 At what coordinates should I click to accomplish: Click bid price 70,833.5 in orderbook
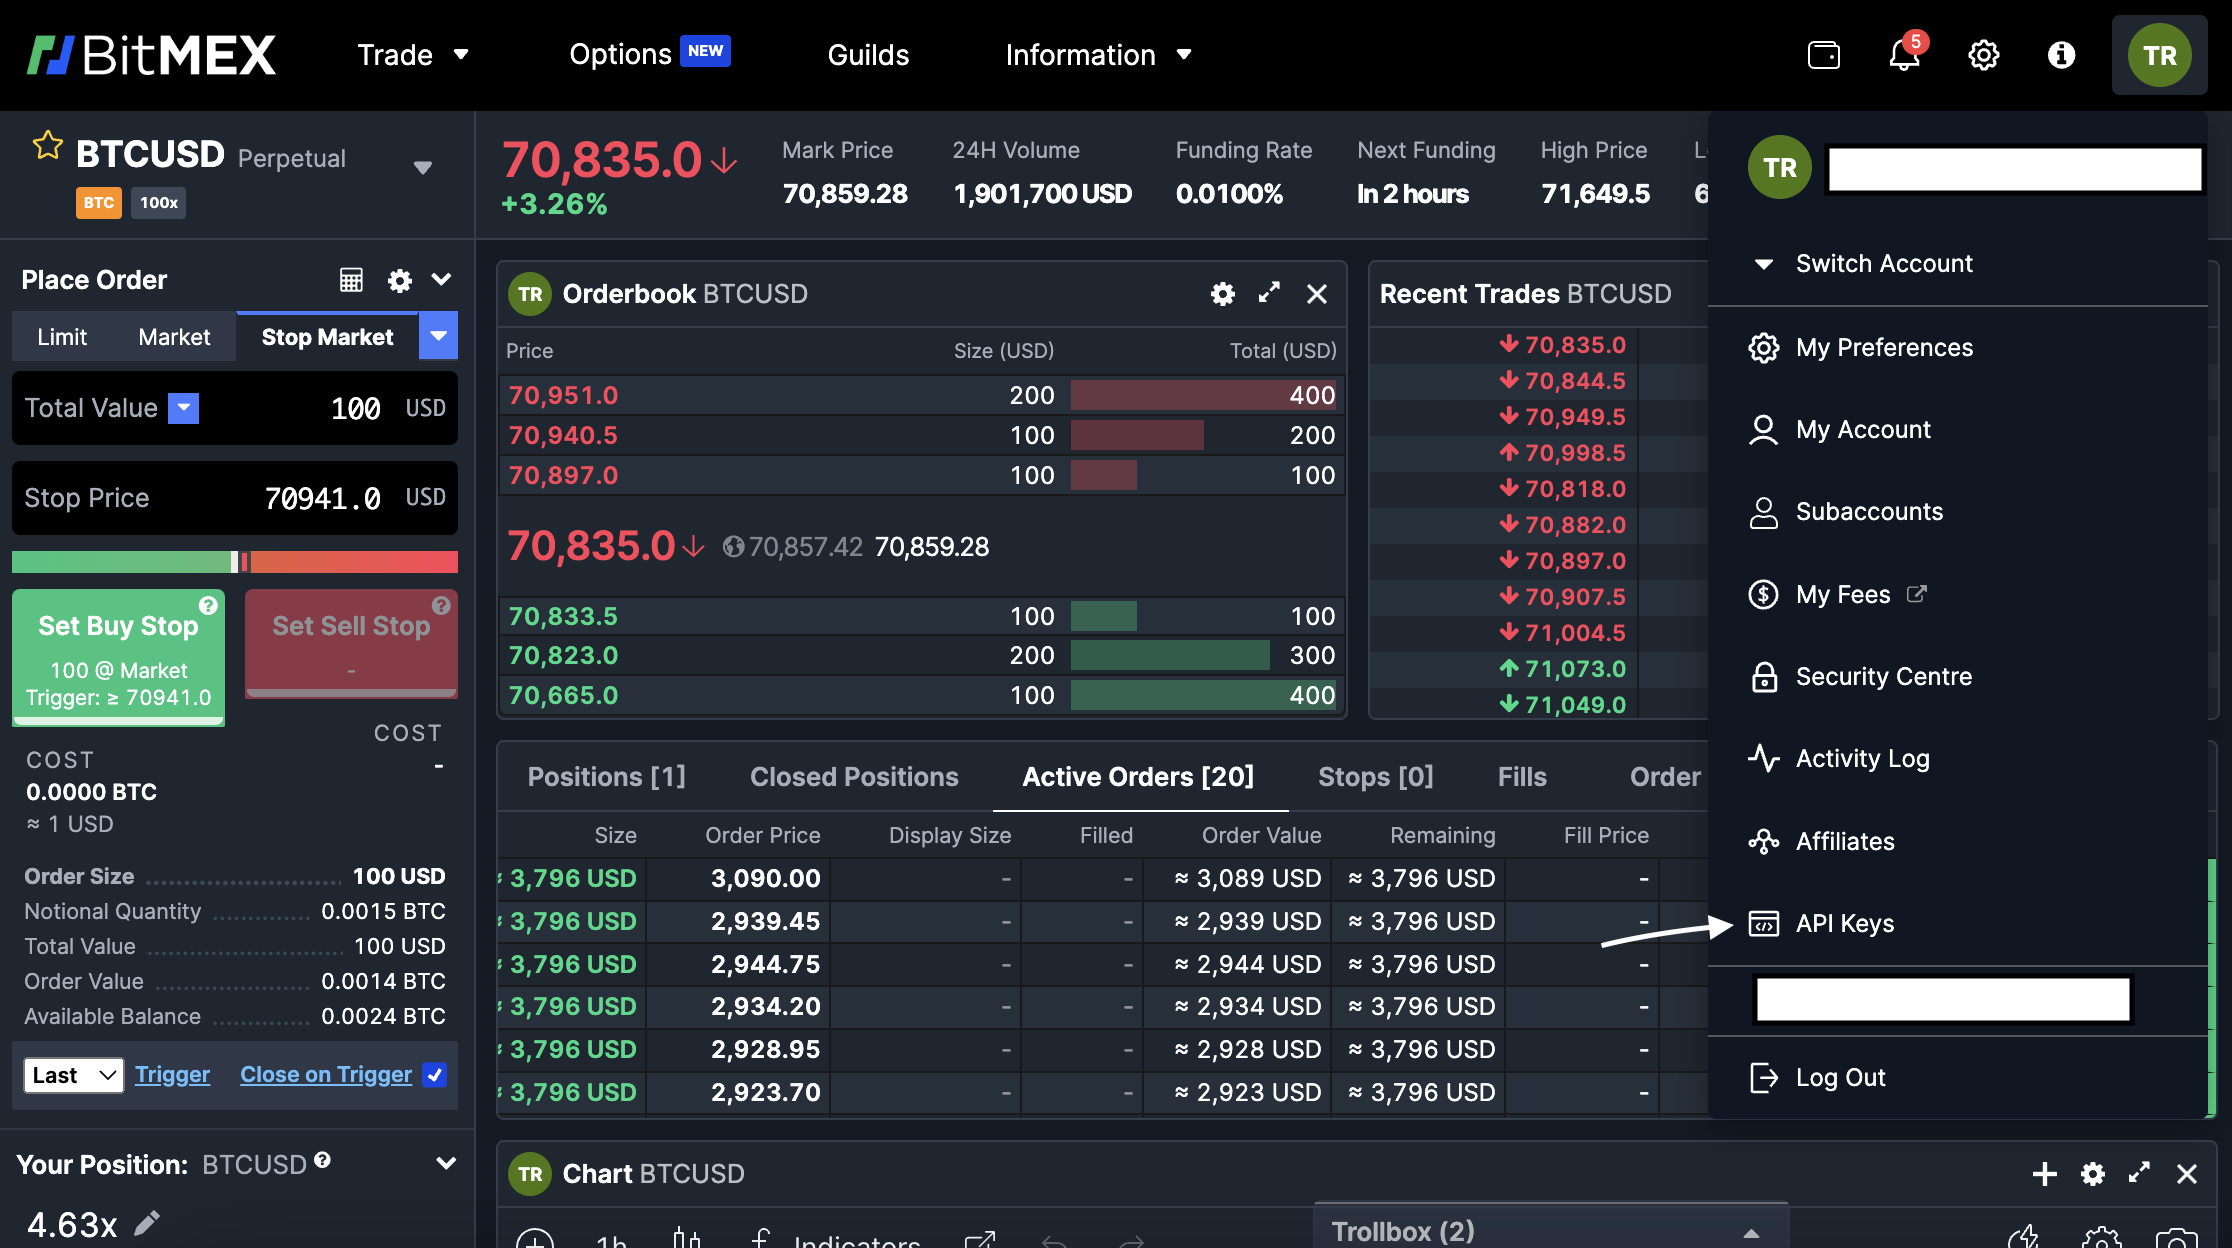point(563,616)
